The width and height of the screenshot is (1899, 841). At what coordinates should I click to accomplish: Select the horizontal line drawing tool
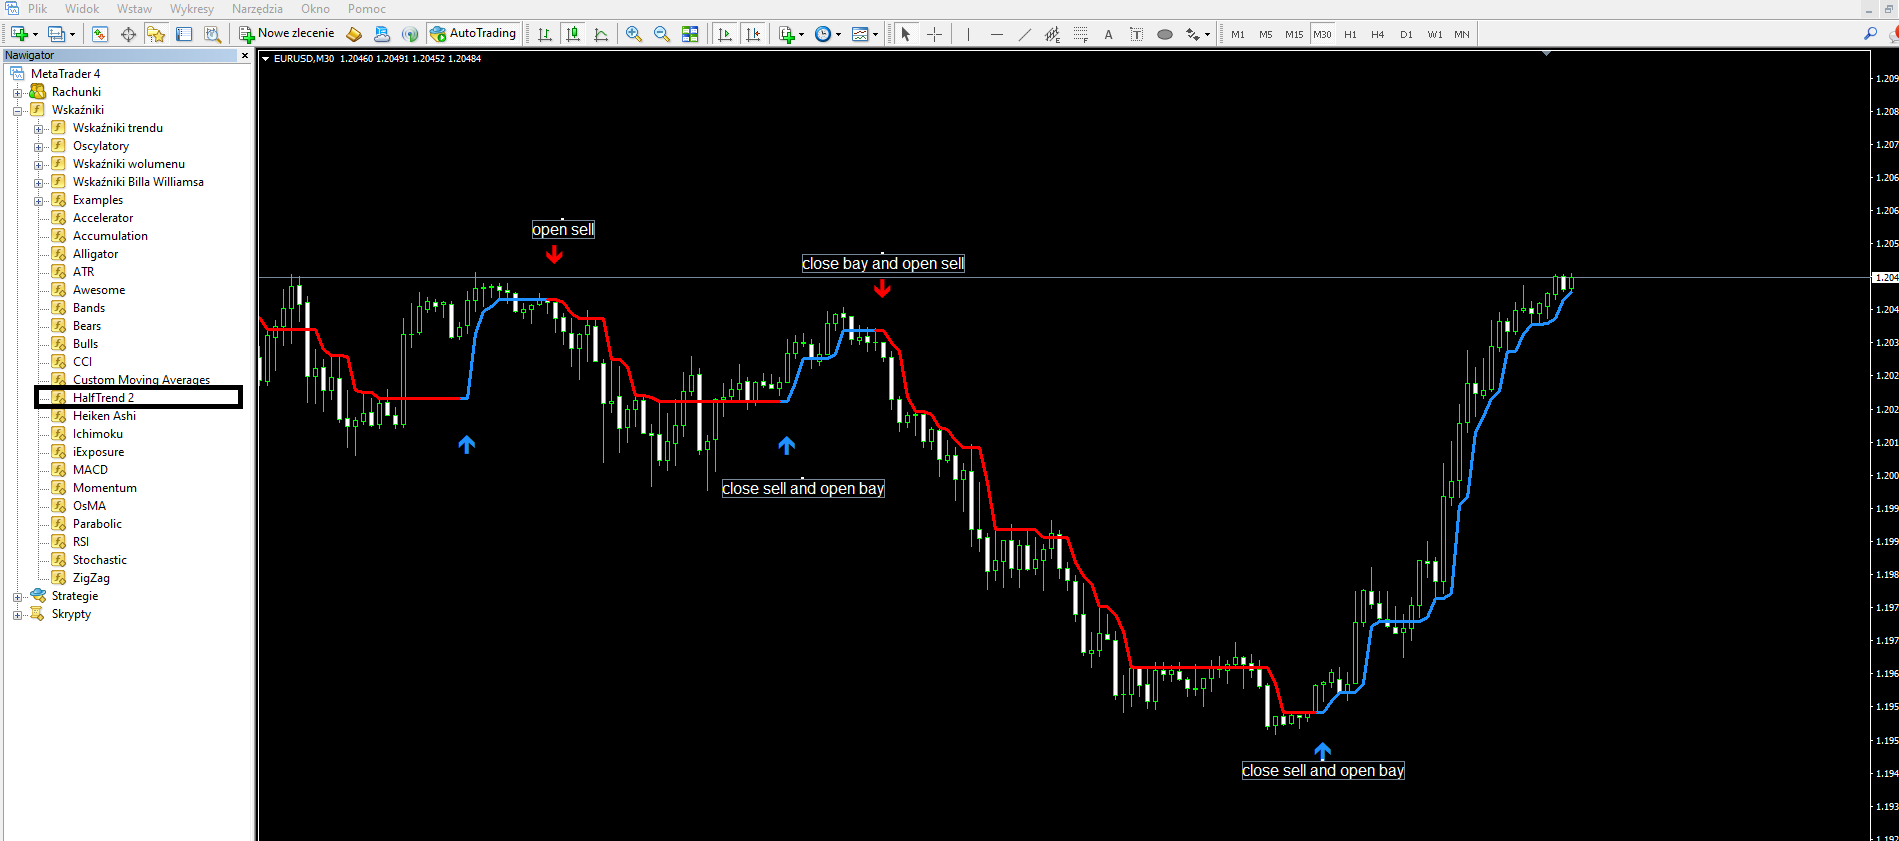click(x=996, y=34)
